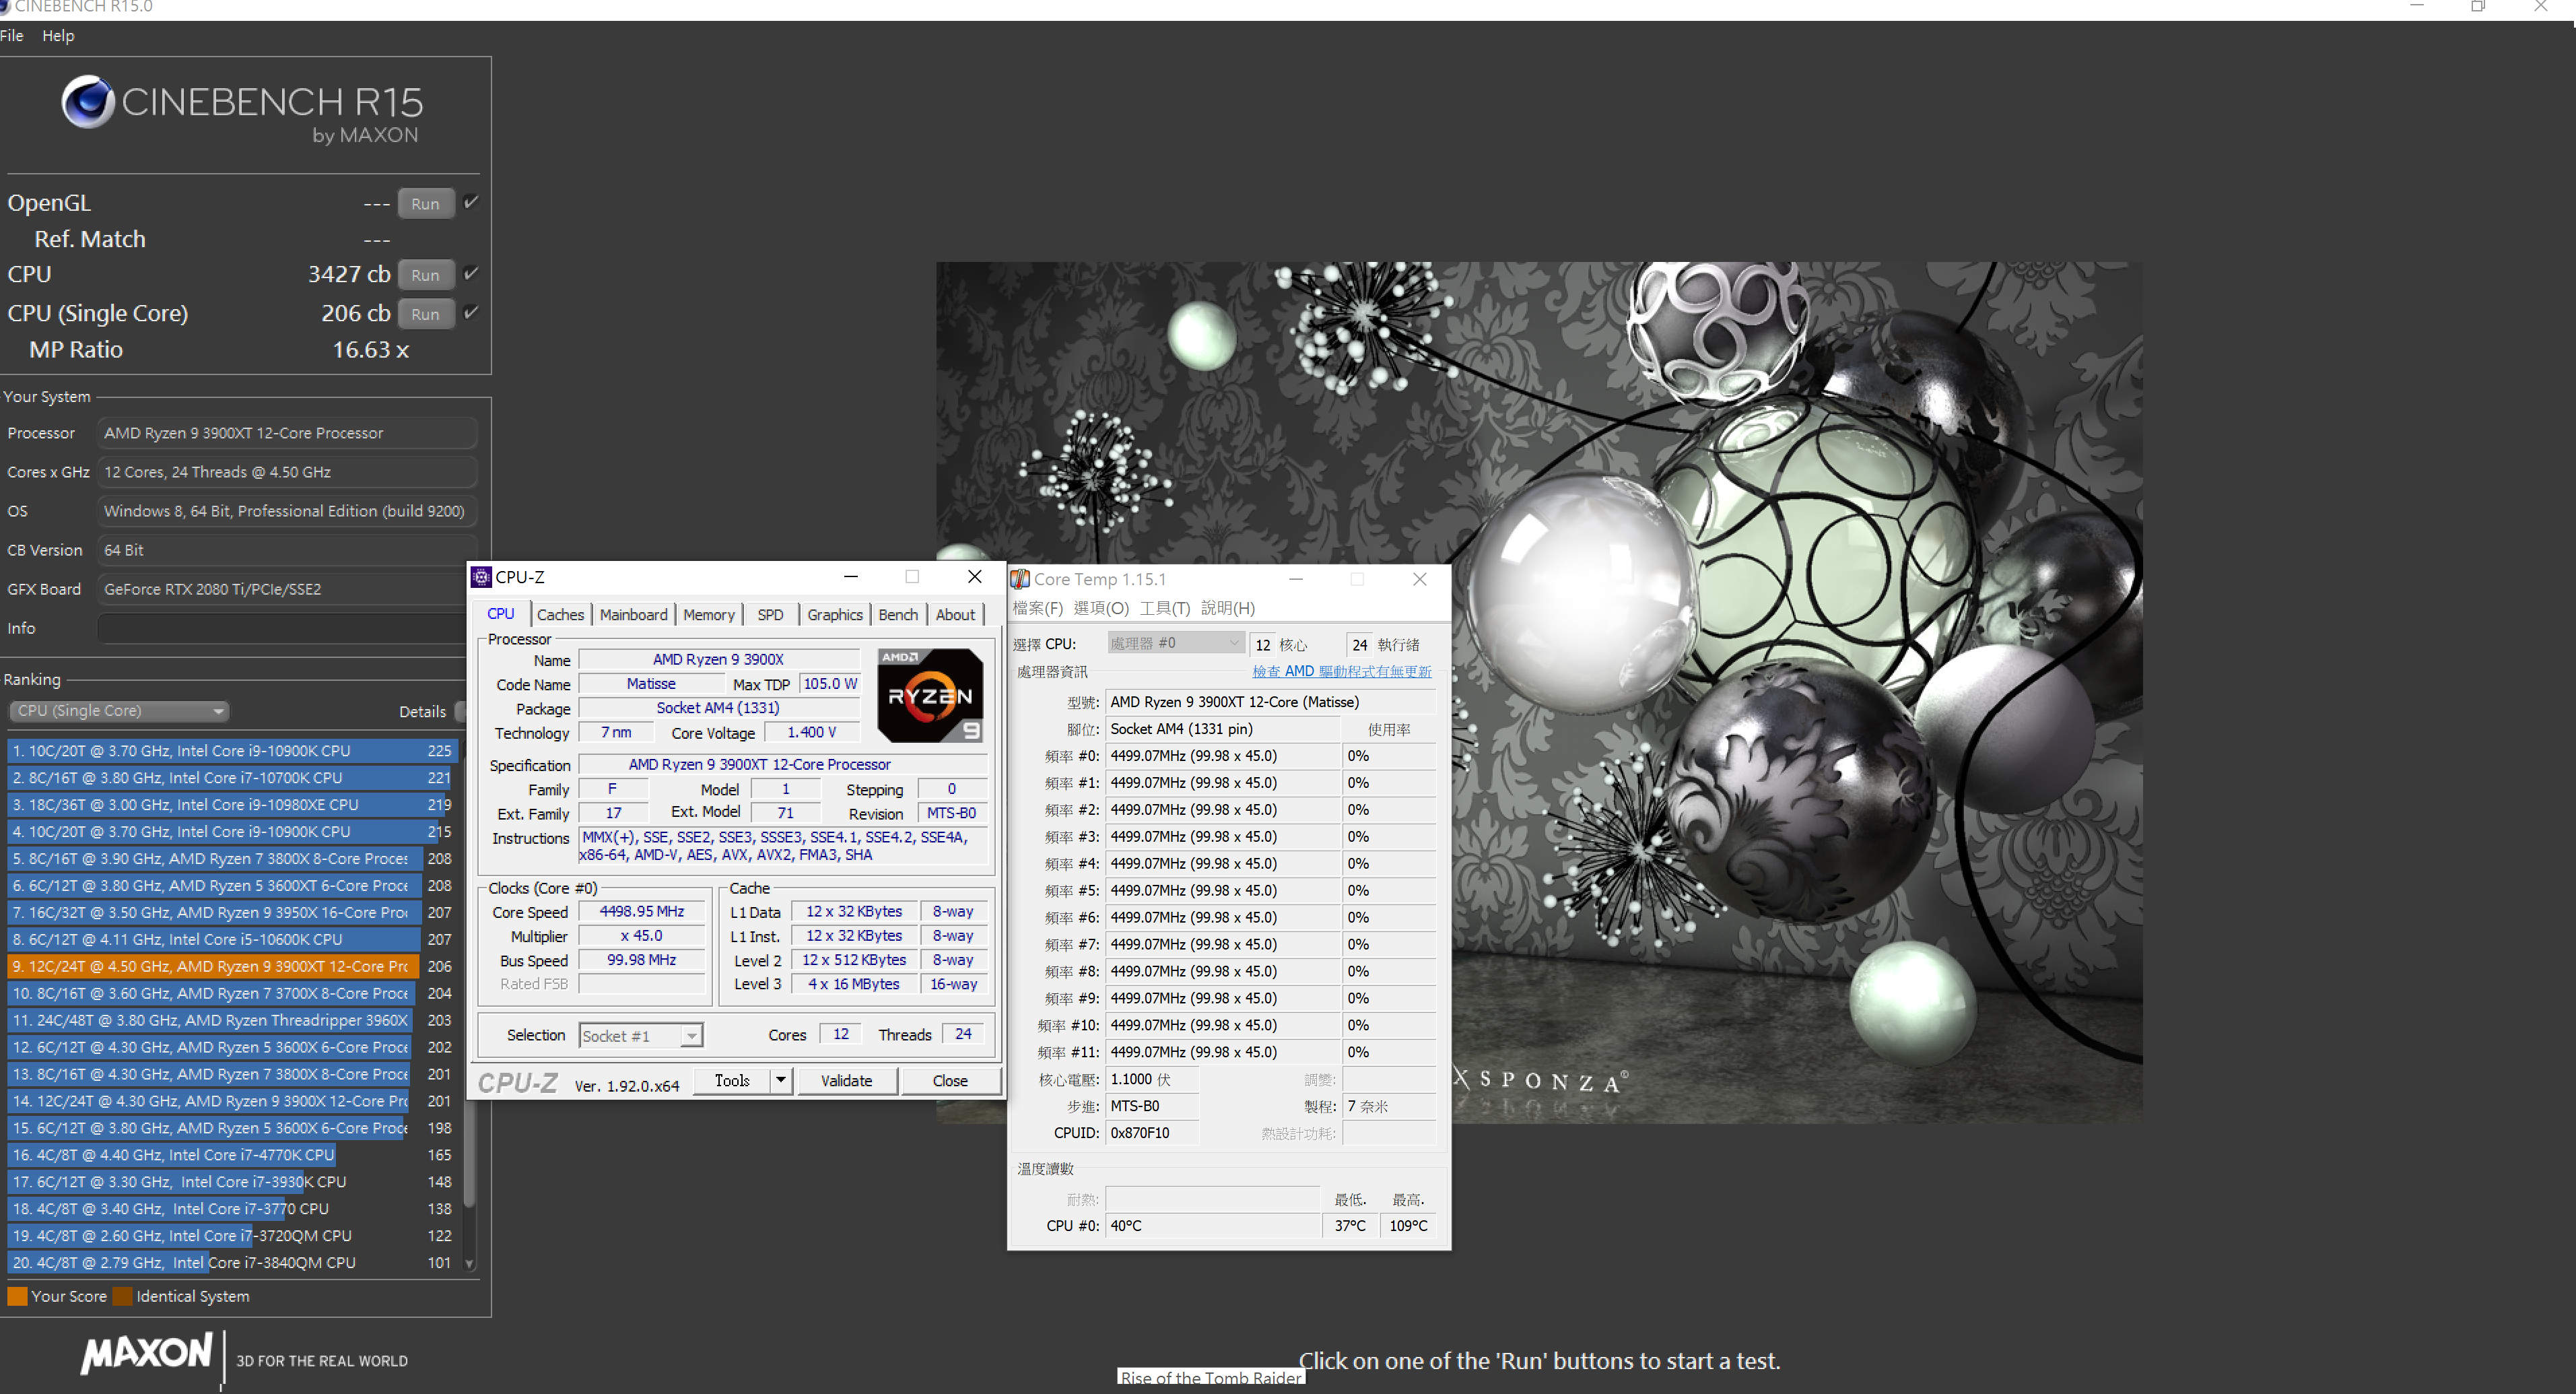The image size is (2576, 1394).
Task: Click the Close button in CPU-Z
Action: pyautogui.click(x=950, y=1080)
